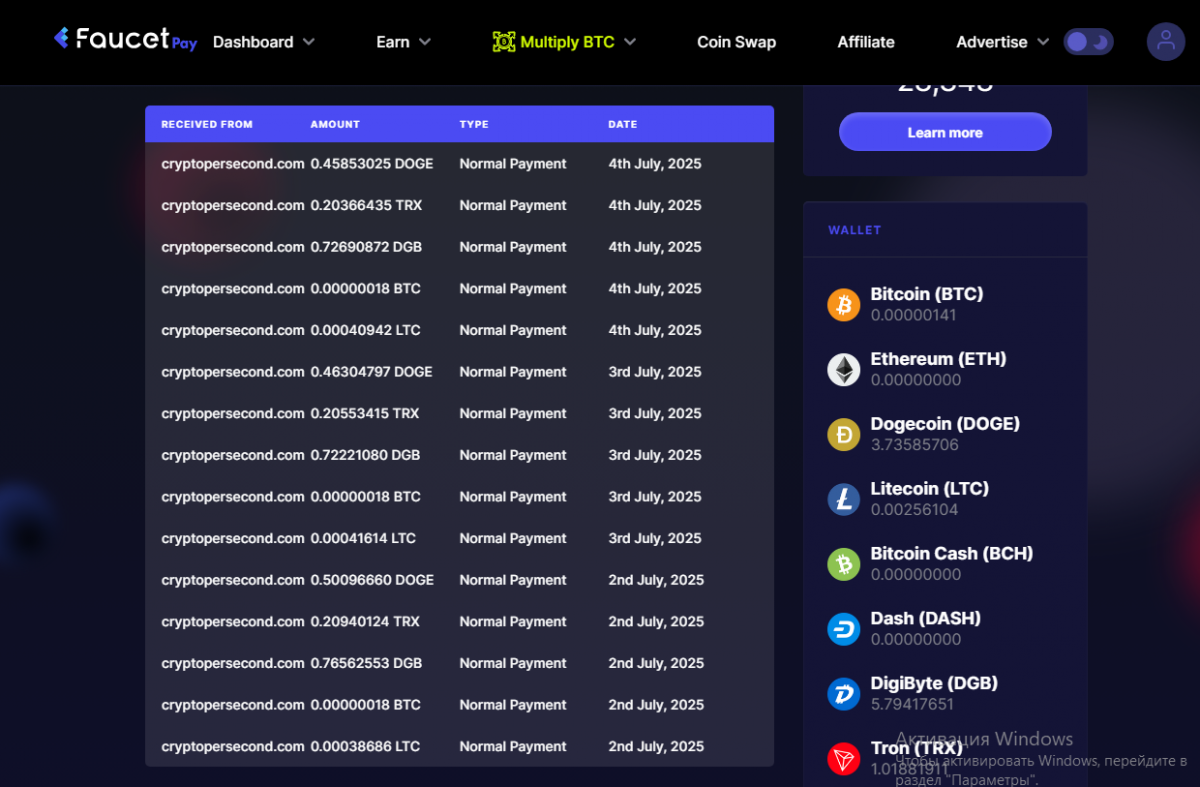This screenshot has width=1200, height=787.
Task: Click 3rd July, 2025 in 0.46304797 DOGE row
Action: coord(655,372)
